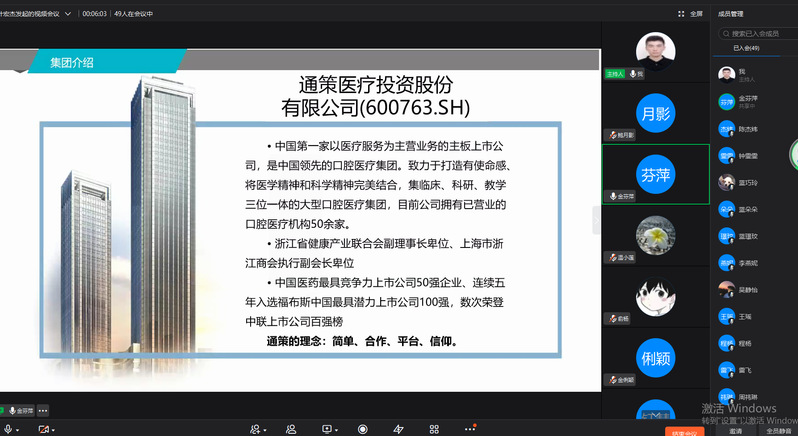
Task: Click the search joined members field
Action: (x=760, y=33)
